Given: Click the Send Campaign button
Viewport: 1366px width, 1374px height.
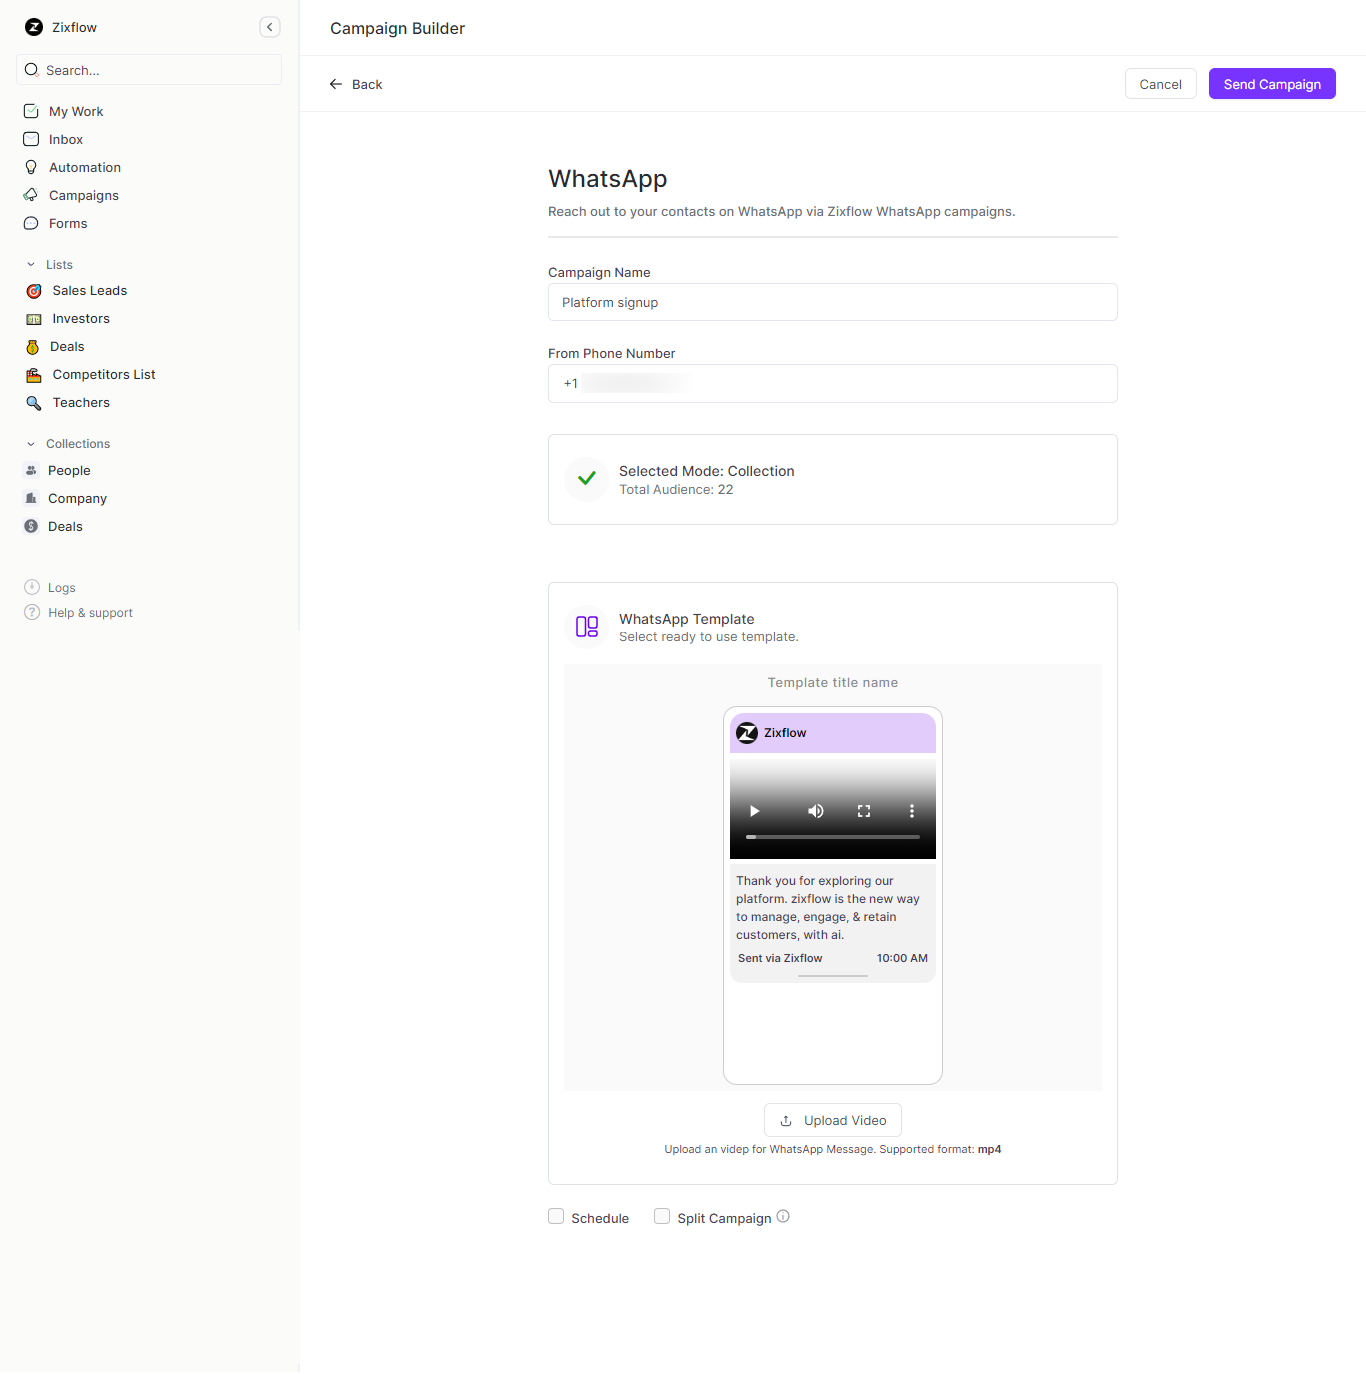Looking at the screenshot, I should (x=1271, y=84).
